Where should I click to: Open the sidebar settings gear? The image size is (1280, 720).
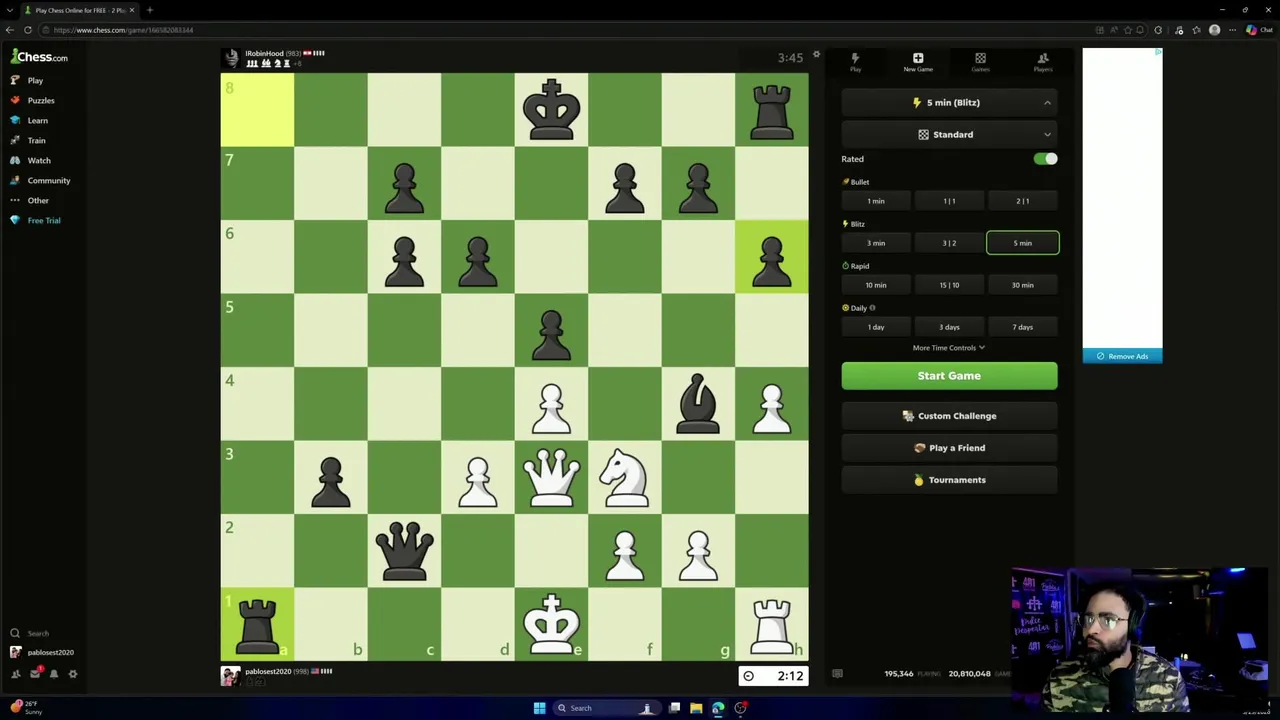(72, 674)
